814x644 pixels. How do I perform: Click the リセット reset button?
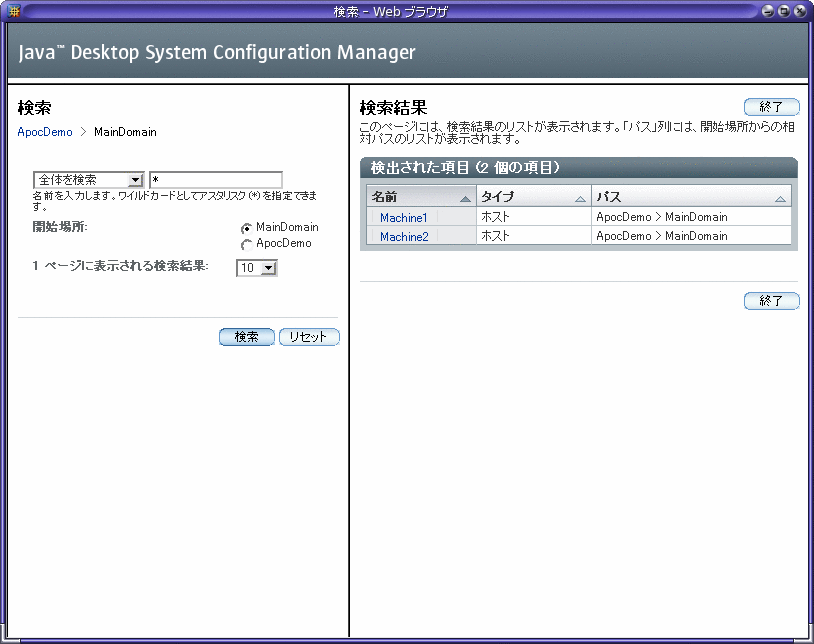(x=309, y=337)
